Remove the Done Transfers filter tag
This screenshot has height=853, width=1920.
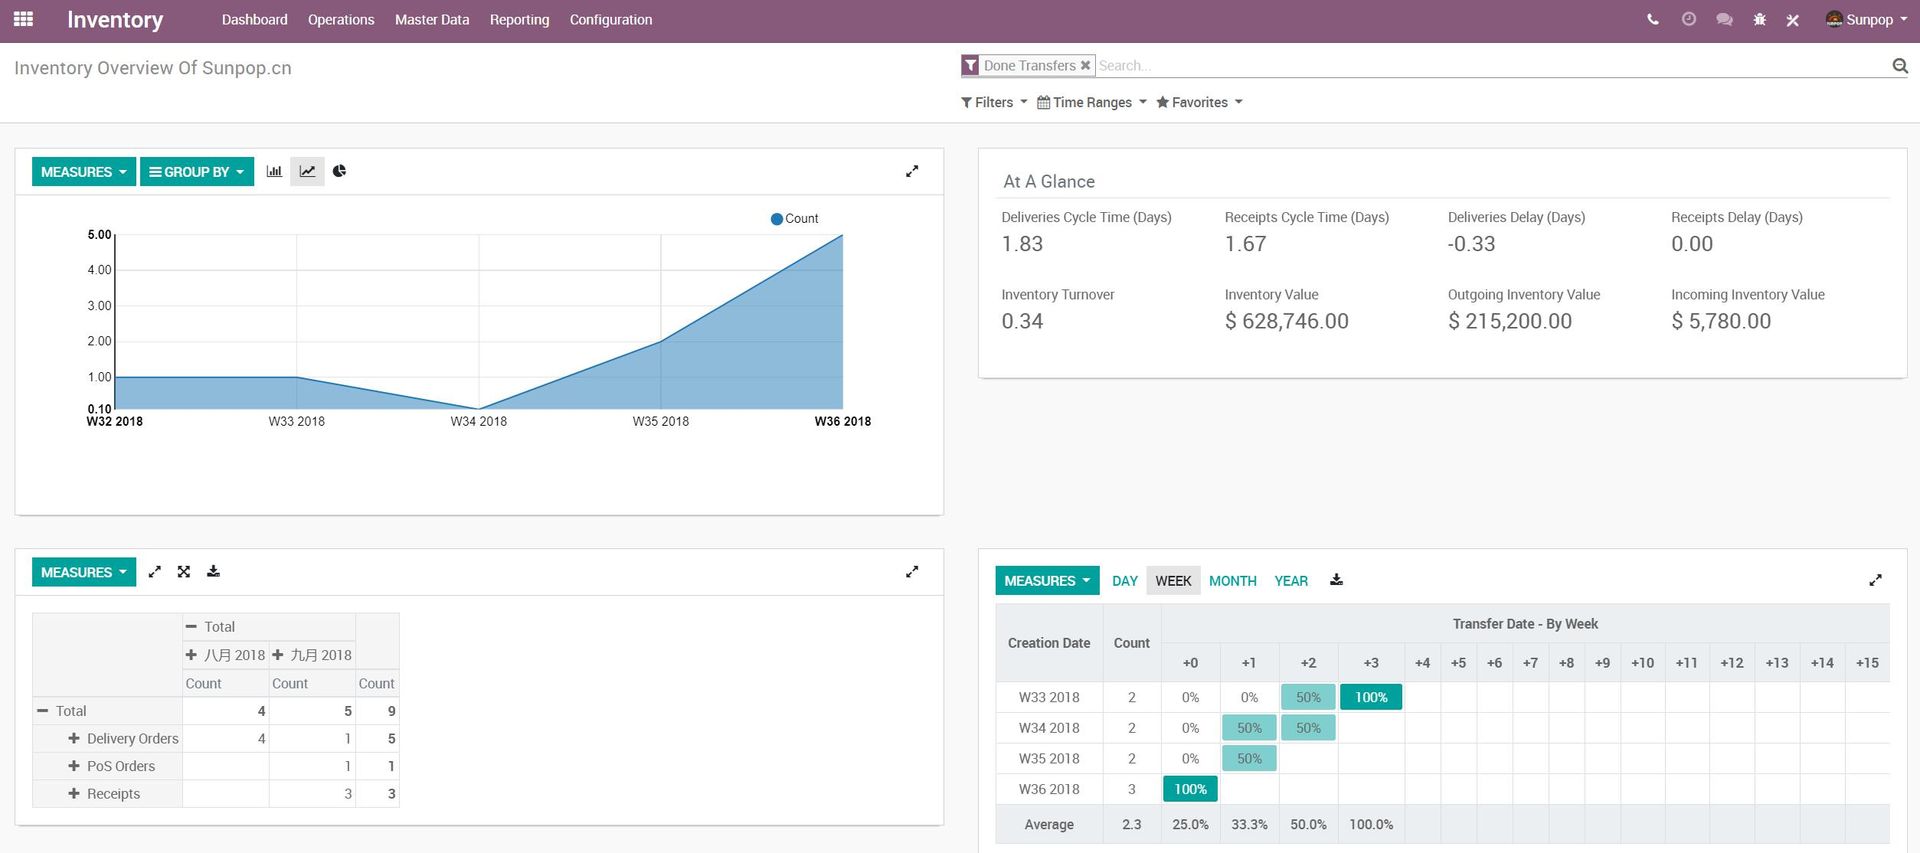click(1085, 65)
